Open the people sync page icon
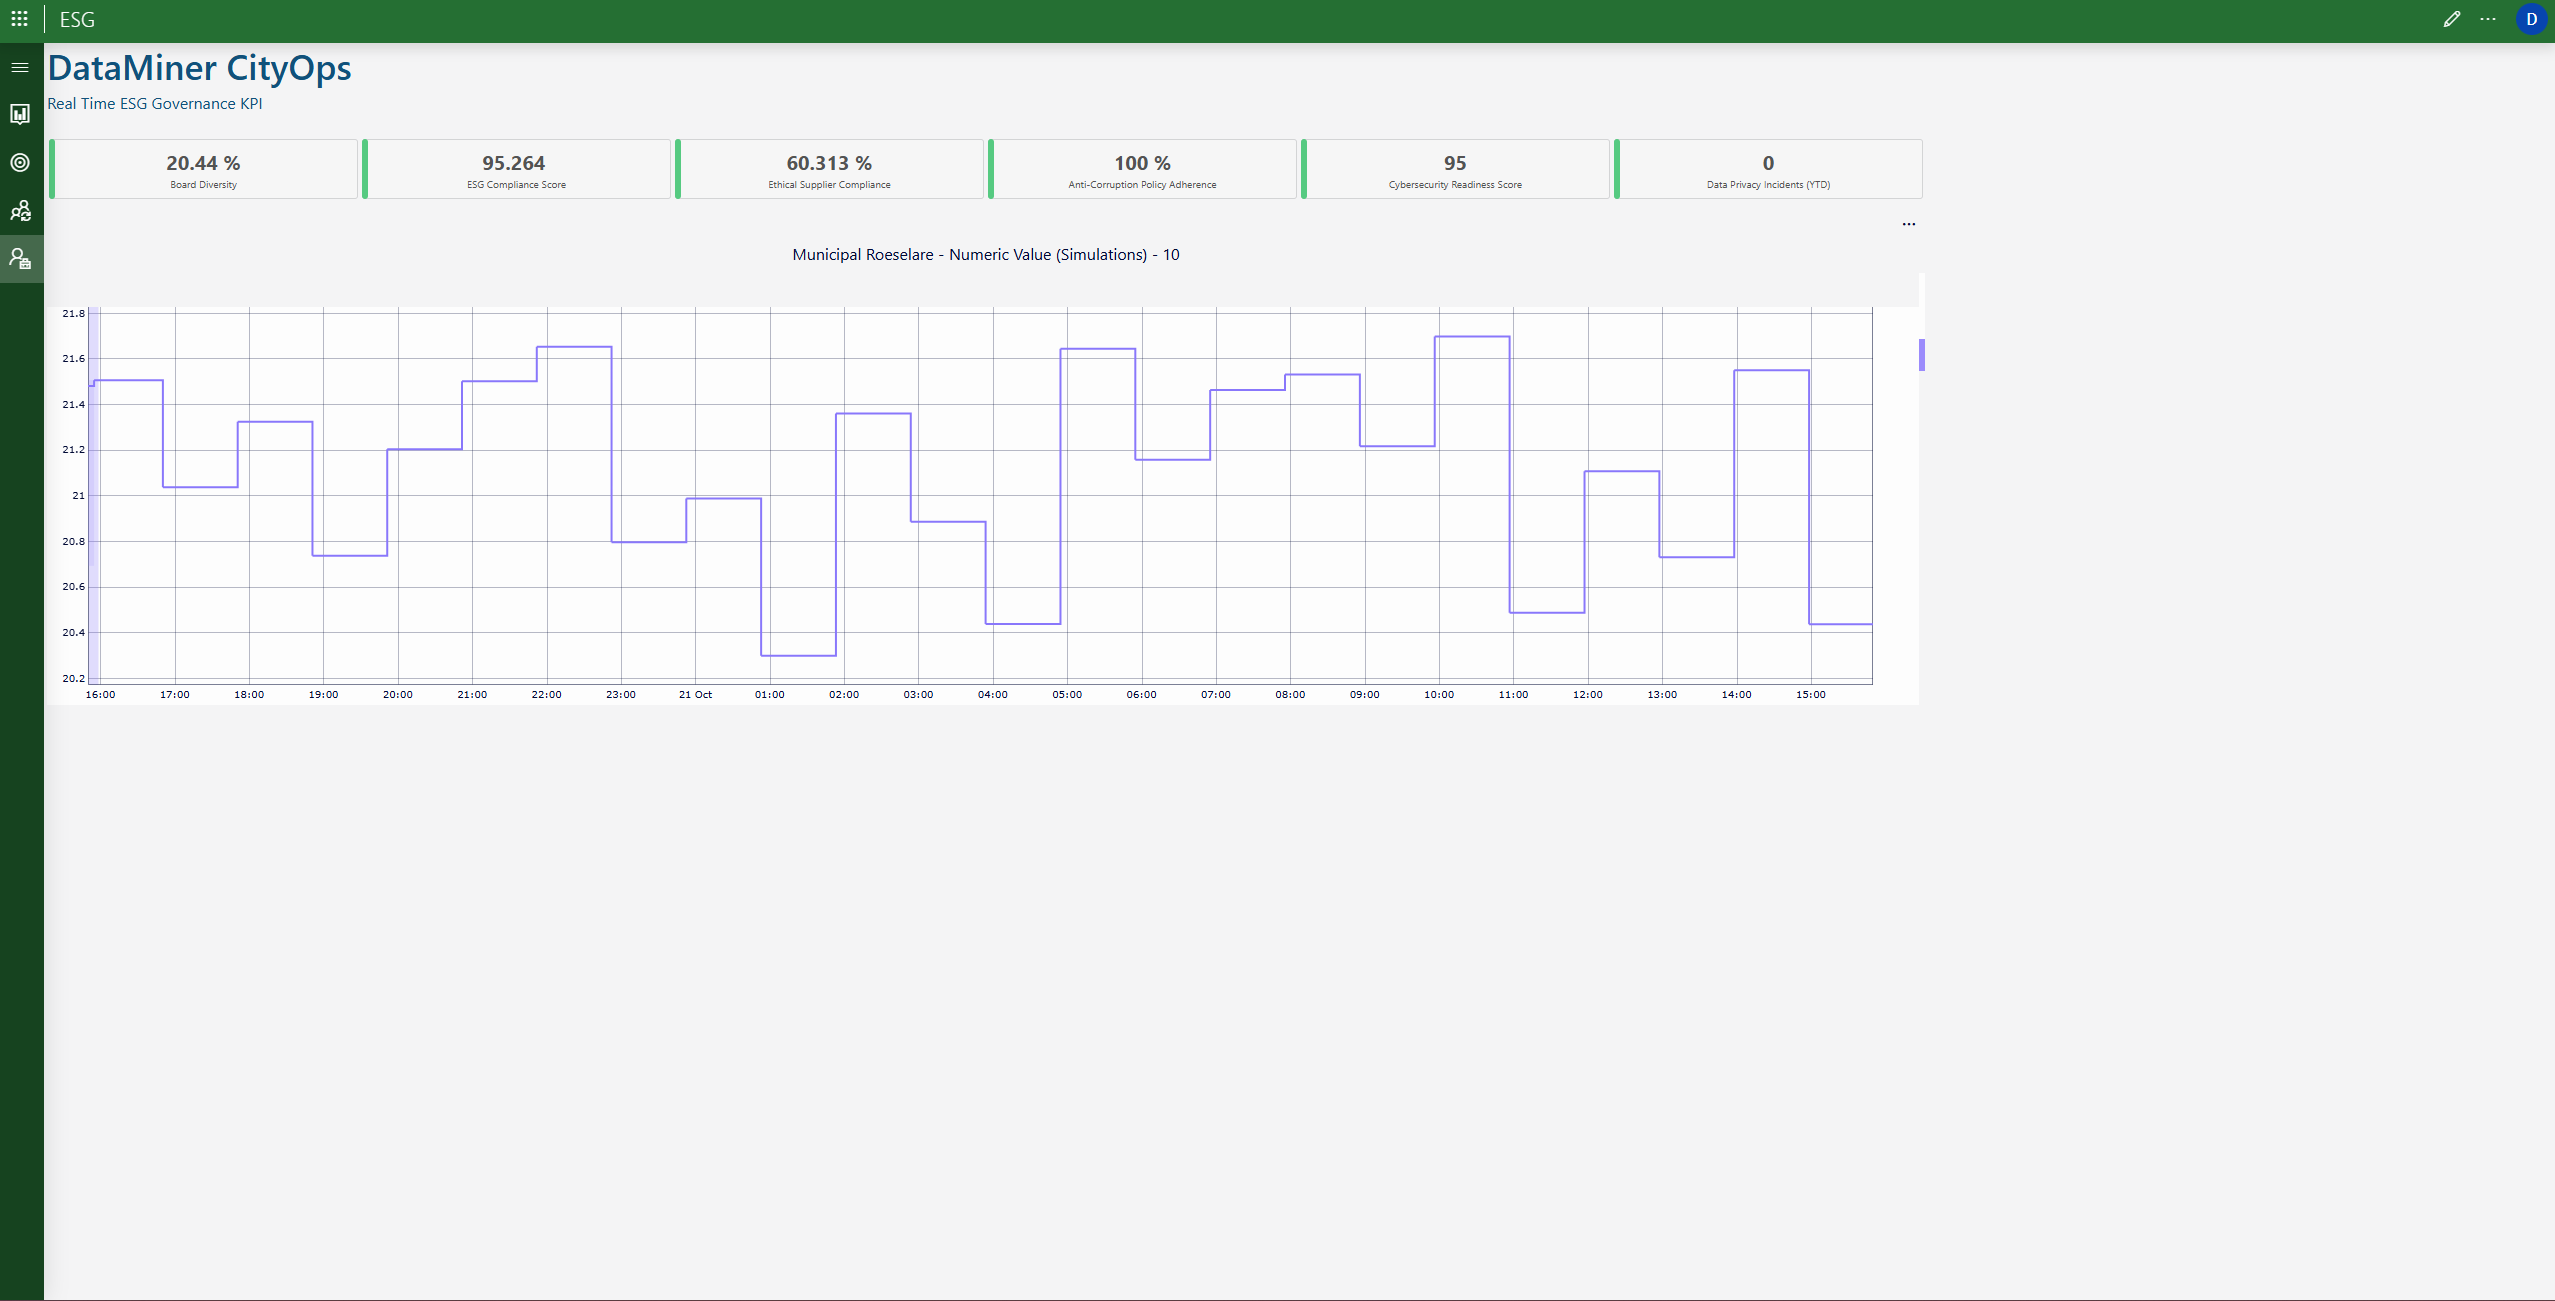The width and height of the screenshot is (2555, 1301). (20, 211)
